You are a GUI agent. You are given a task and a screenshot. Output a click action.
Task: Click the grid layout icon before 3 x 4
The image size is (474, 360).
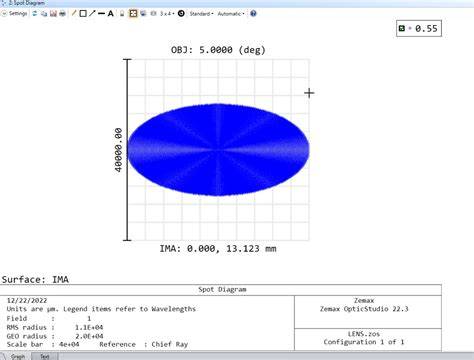click(x=153, y=14)
